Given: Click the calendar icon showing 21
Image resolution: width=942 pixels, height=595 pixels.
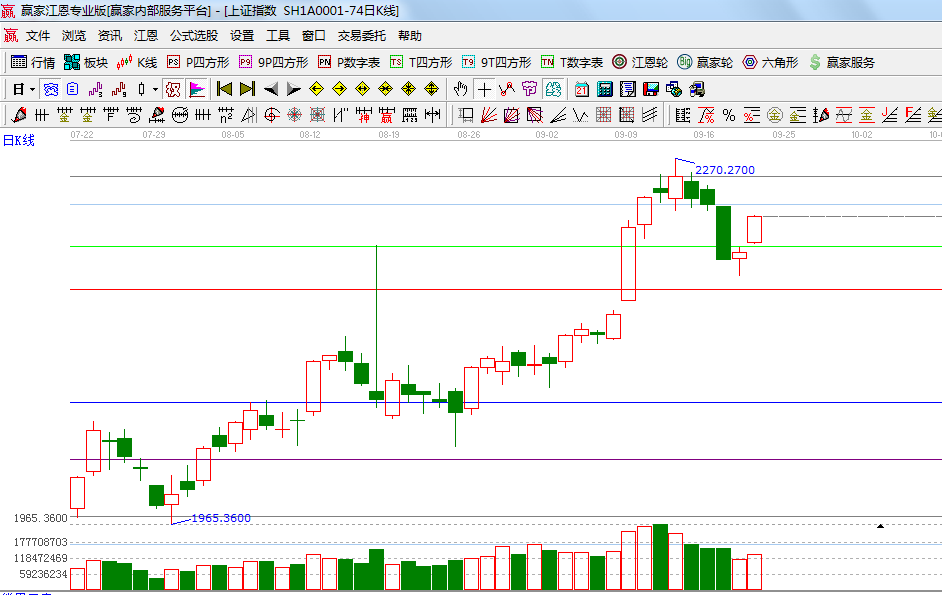Looking at the screenshot, I should point(581,89).
